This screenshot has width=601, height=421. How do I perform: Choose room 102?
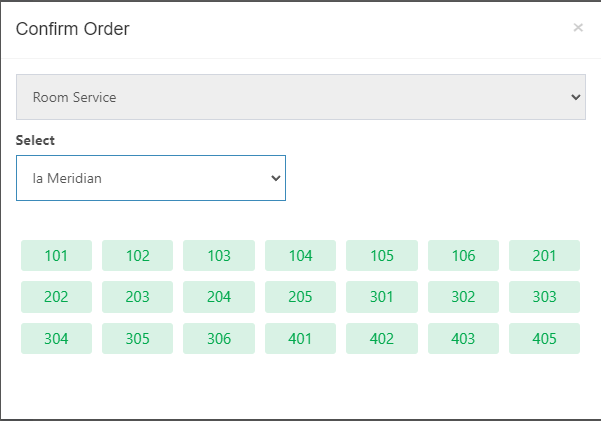138,256
